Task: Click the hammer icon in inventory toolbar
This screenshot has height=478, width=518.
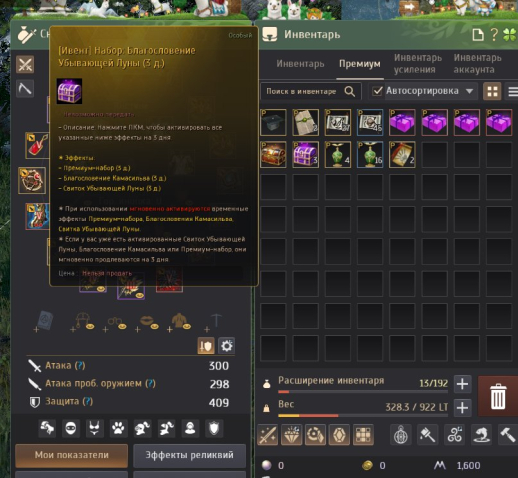Action: click(x=507, y=434)
